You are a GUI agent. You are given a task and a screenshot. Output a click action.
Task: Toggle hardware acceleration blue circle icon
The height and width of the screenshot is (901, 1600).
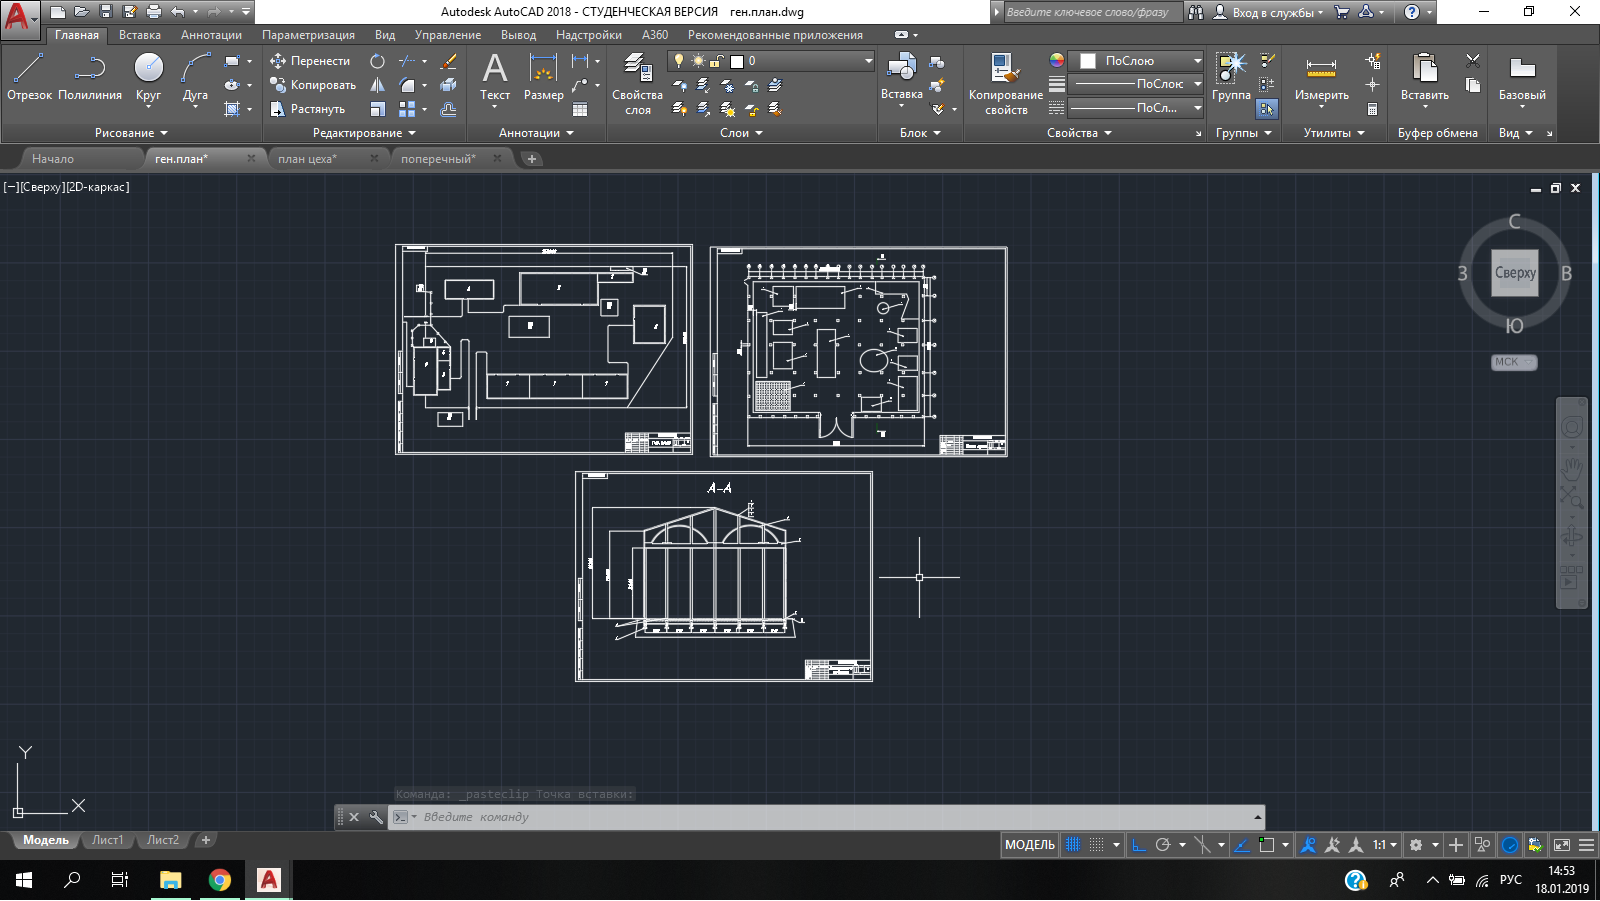pyautogui.click(x=1510, y=845)
